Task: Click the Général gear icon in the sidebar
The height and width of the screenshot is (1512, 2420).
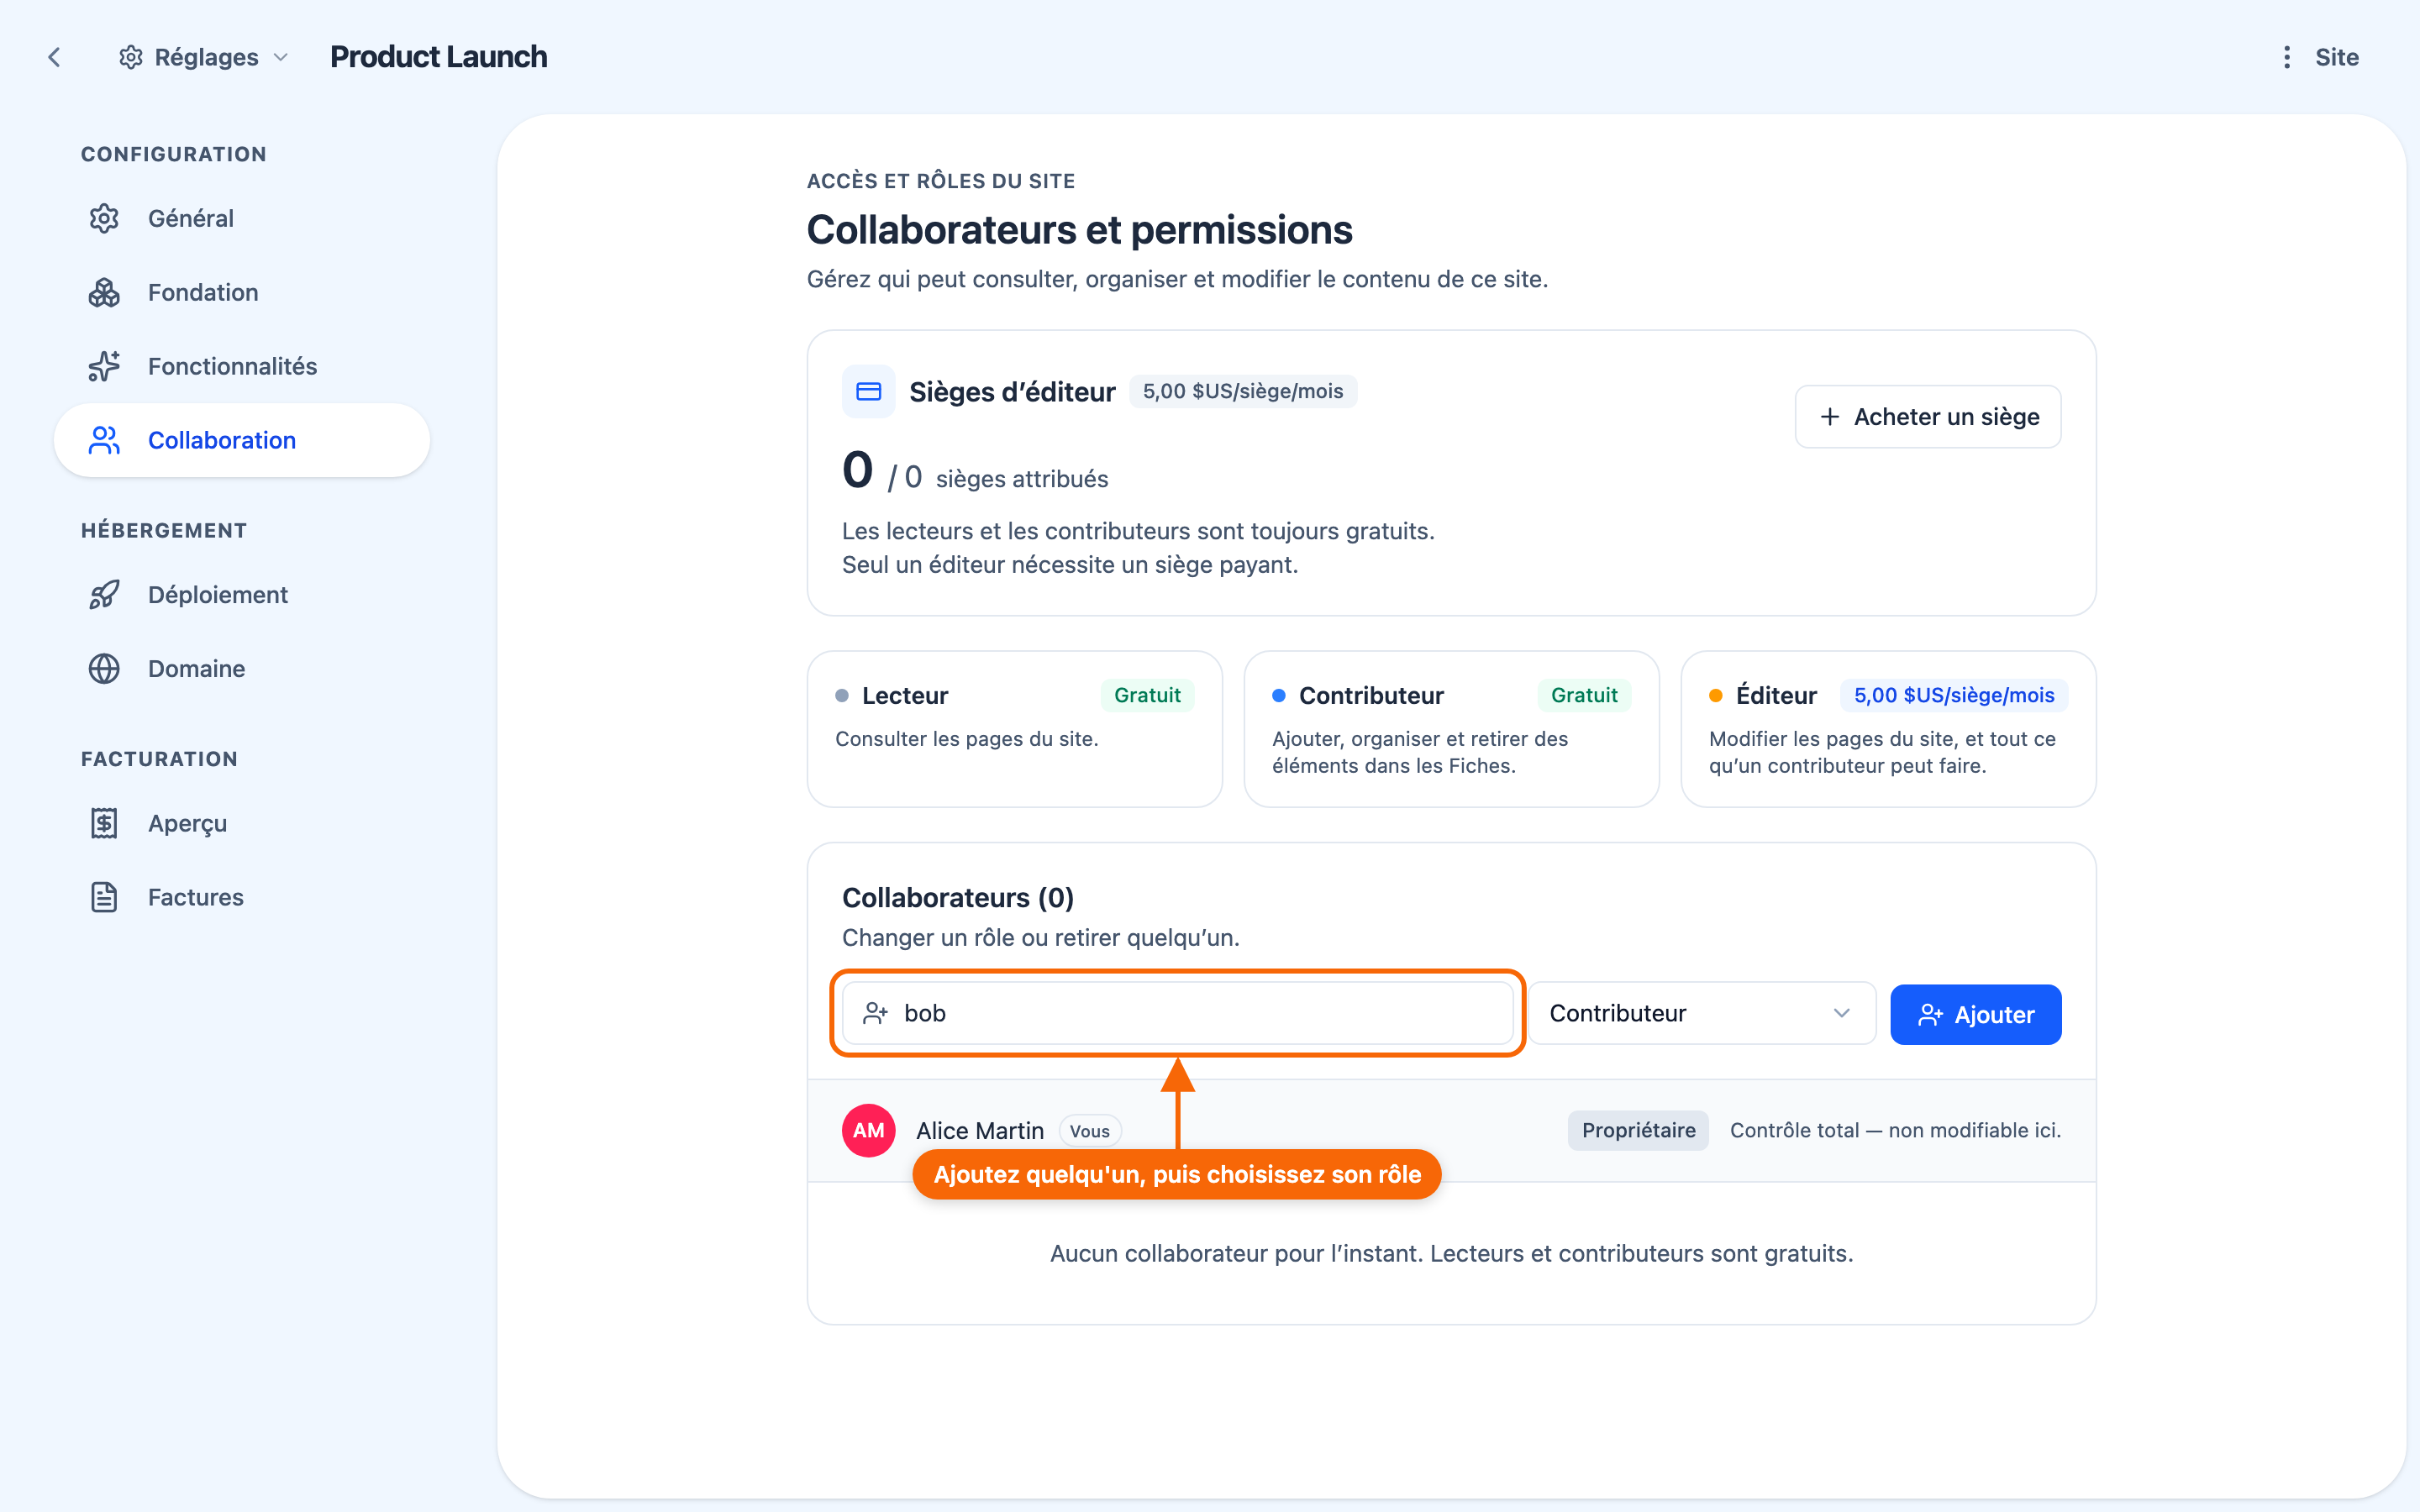Action: pyautogui.click(x=104, y=218)
